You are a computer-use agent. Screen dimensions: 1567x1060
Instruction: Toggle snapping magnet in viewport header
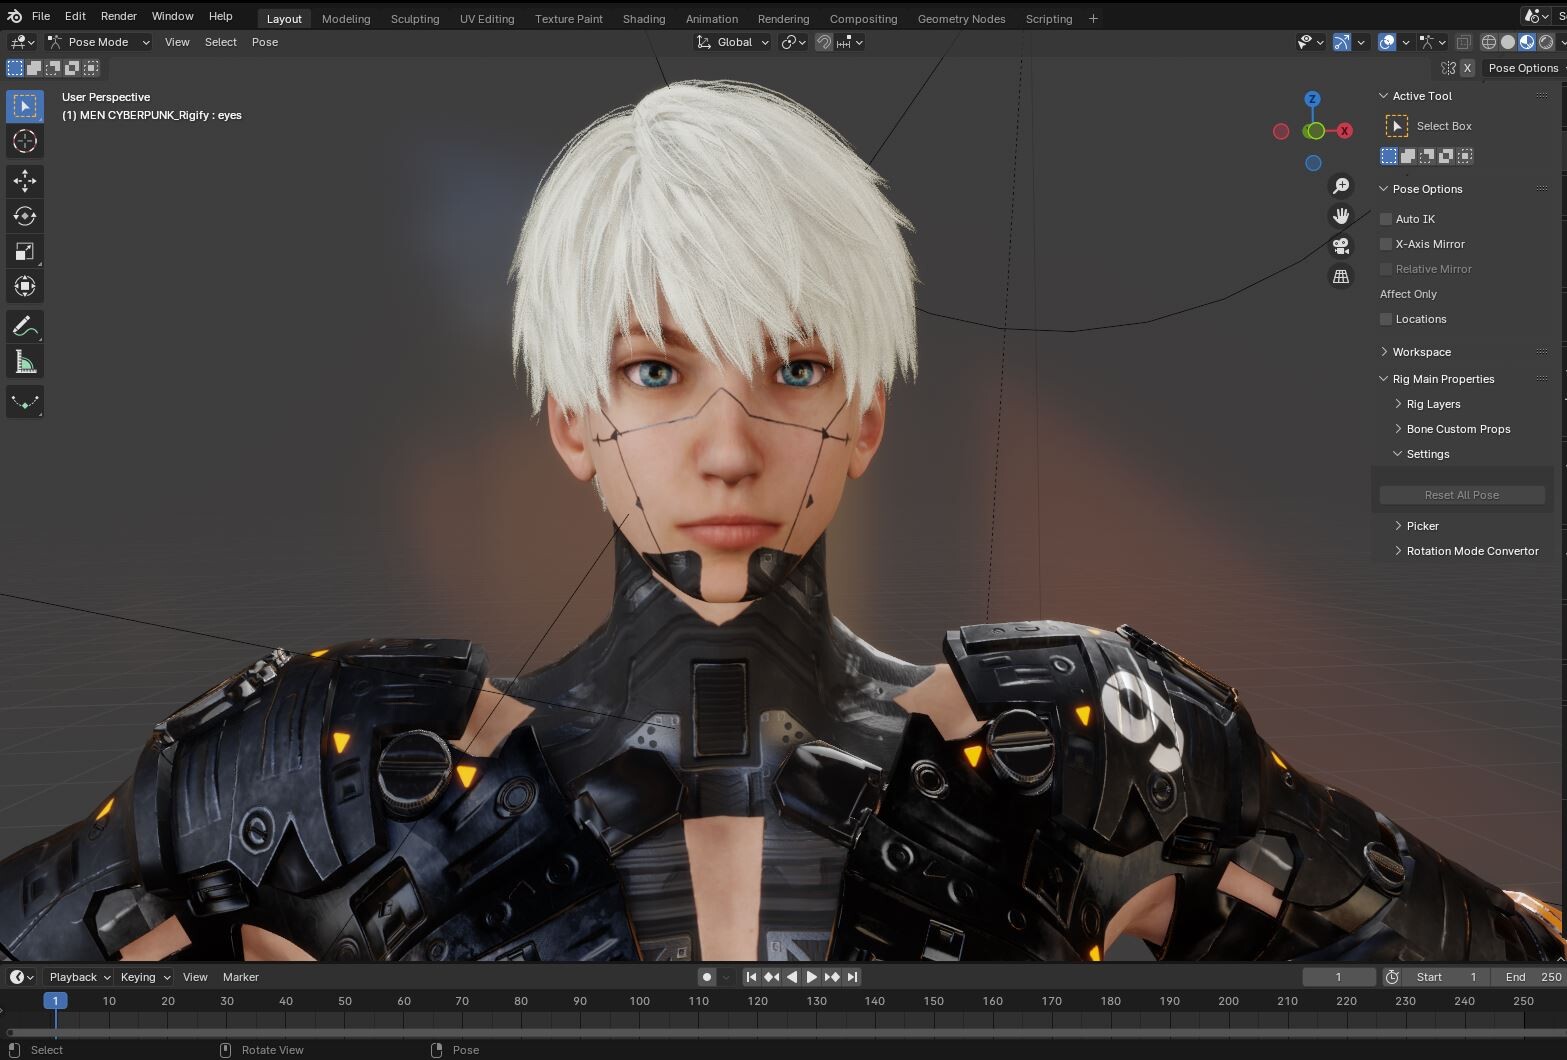click(824, 42)
